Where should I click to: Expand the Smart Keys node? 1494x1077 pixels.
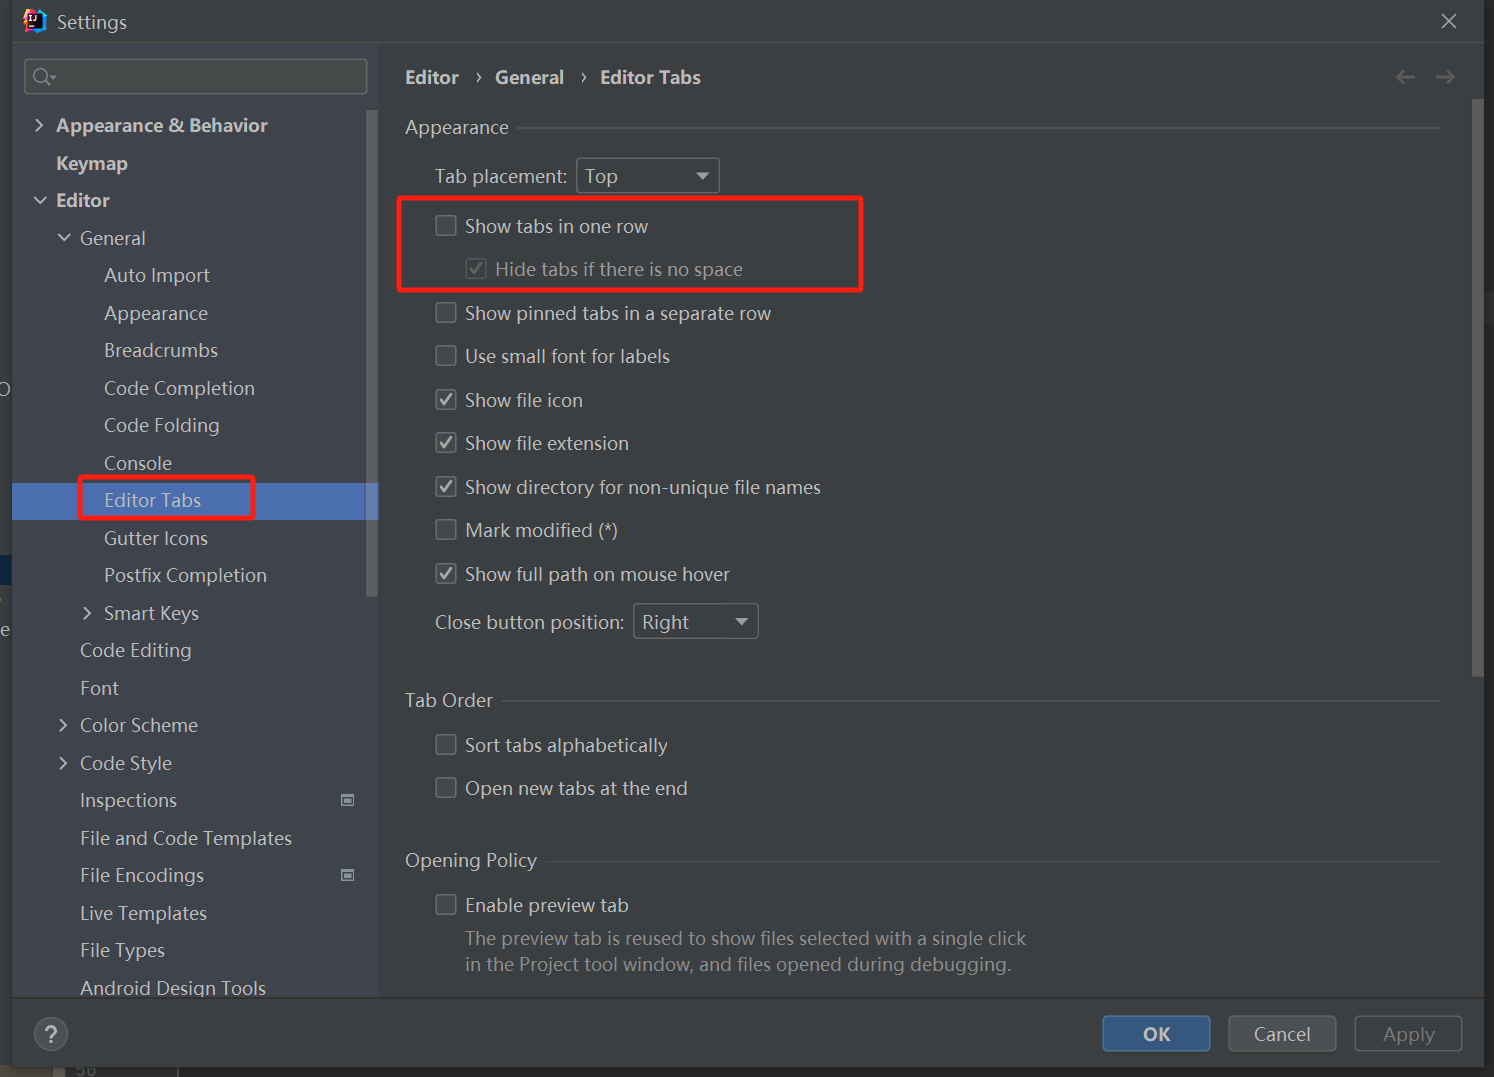[x=87, y=613]
